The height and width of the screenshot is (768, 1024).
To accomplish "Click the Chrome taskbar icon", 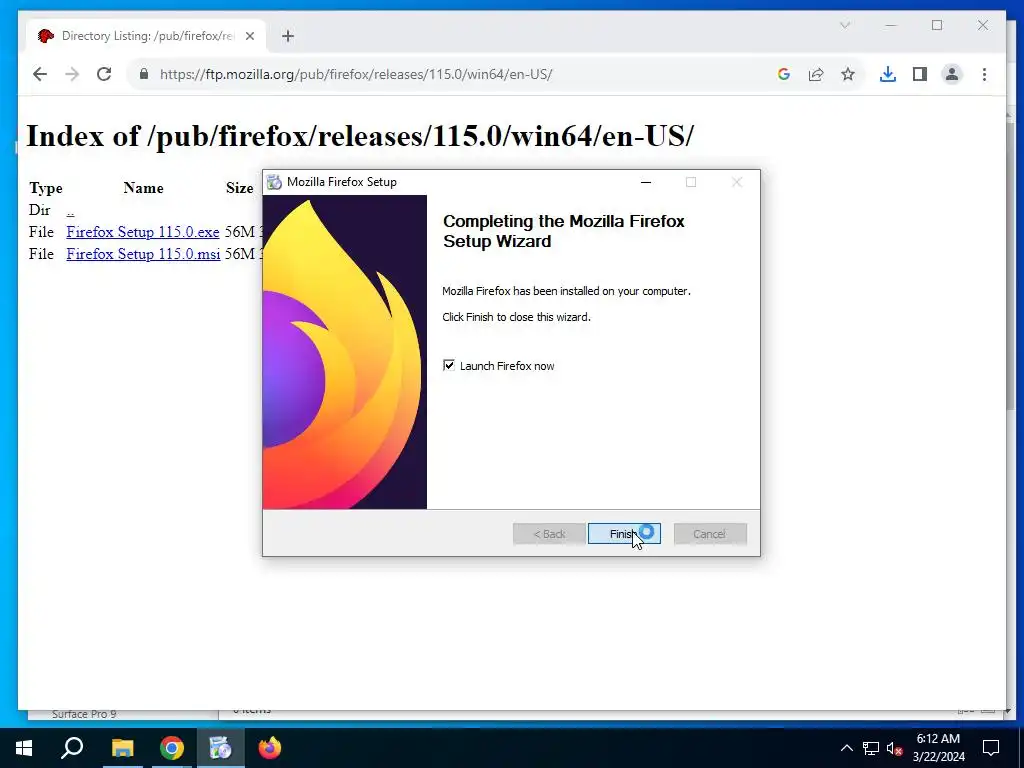I will pyautogui.click(x=172, y=748).
